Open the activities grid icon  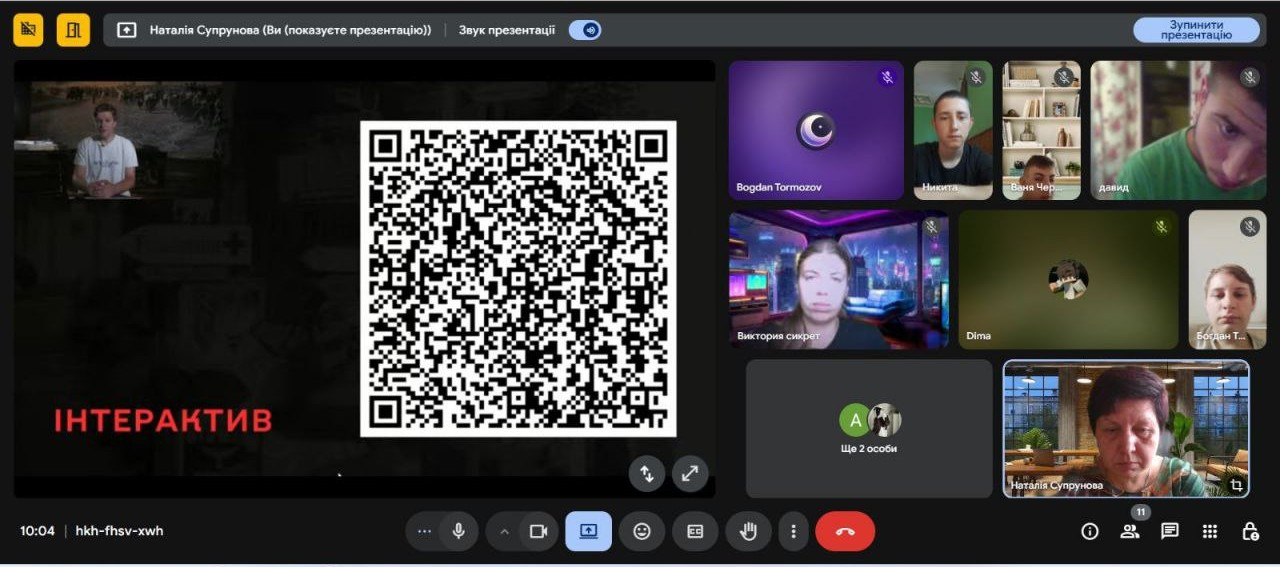click(x=1210, y=531)
